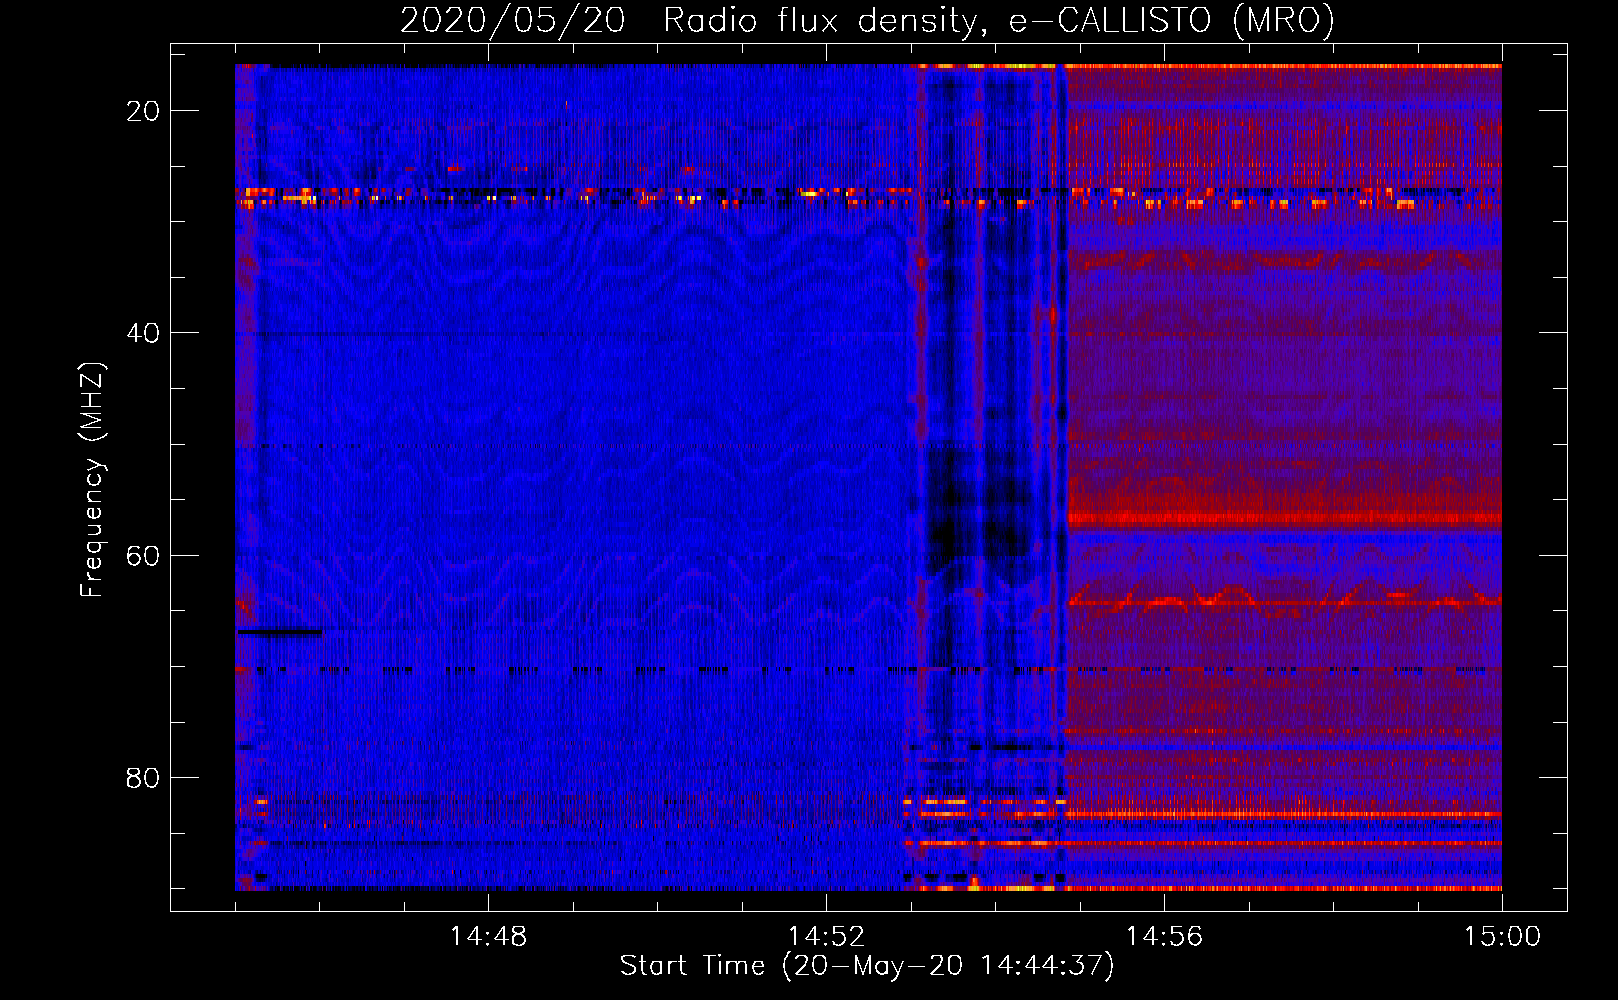Screen dimensions: 1618x1000
Task: Click the 'Start Time (20-May-20 14:44:37)' label
Action: pos(867,966)
